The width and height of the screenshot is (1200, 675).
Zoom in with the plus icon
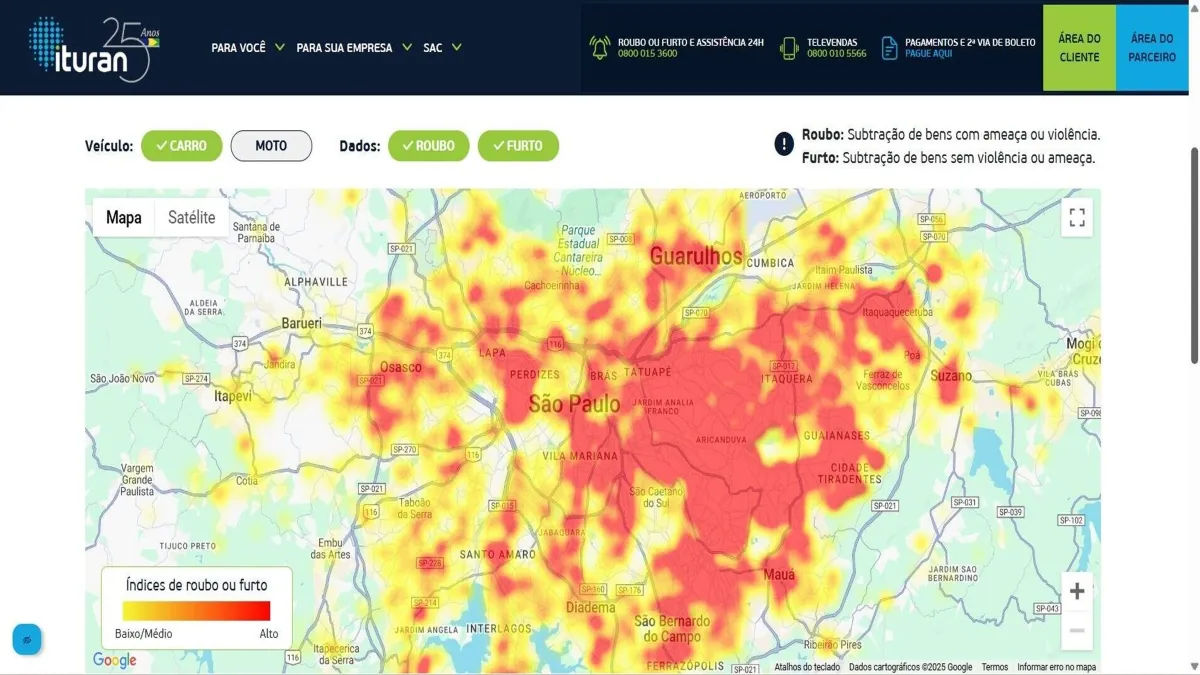pos(1076,591)
